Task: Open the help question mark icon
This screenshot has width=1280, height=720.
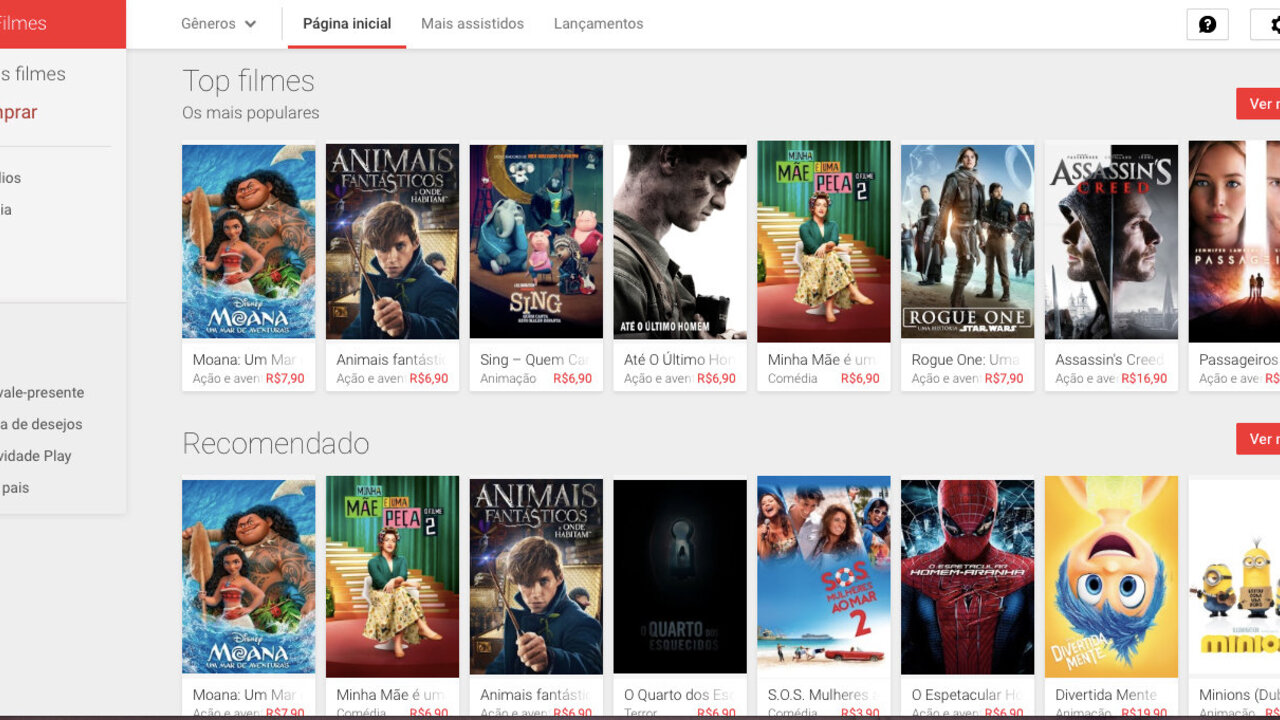Action: [1207, 24]
